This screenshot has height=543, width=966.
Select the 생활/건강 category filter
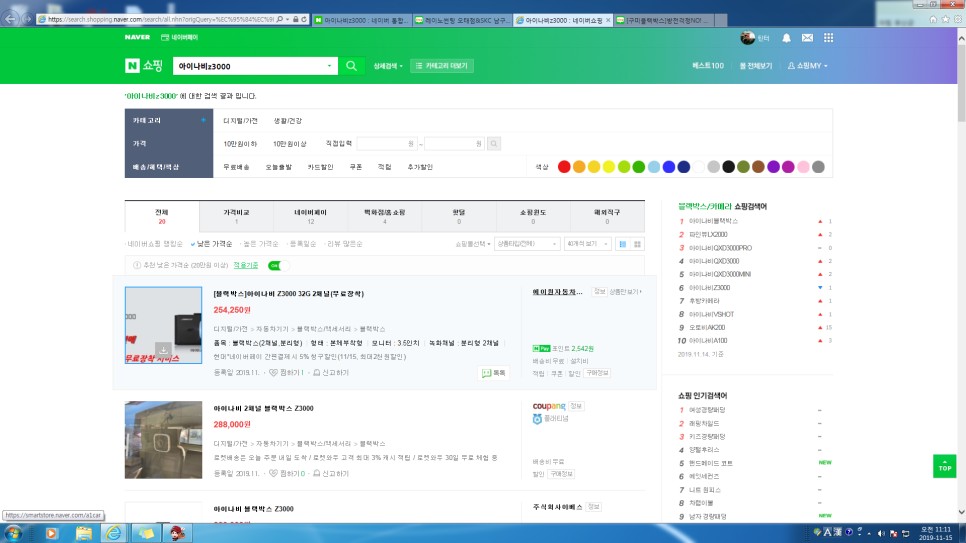288,121
